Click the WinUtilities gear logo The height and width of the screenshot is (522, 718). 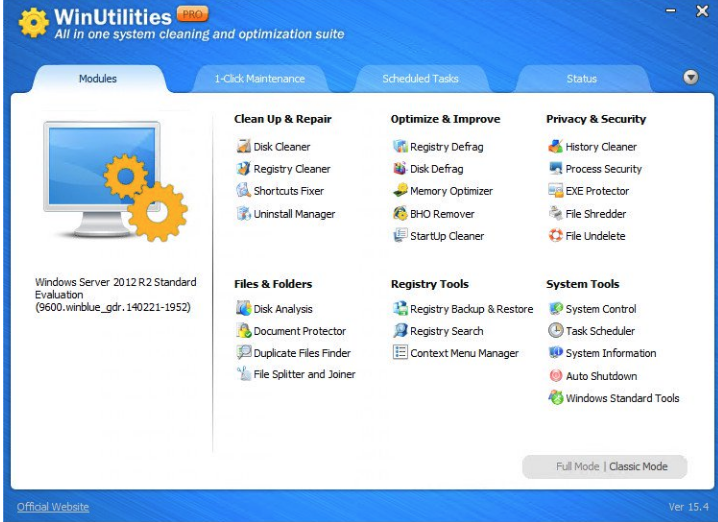[x=33, y=22]
